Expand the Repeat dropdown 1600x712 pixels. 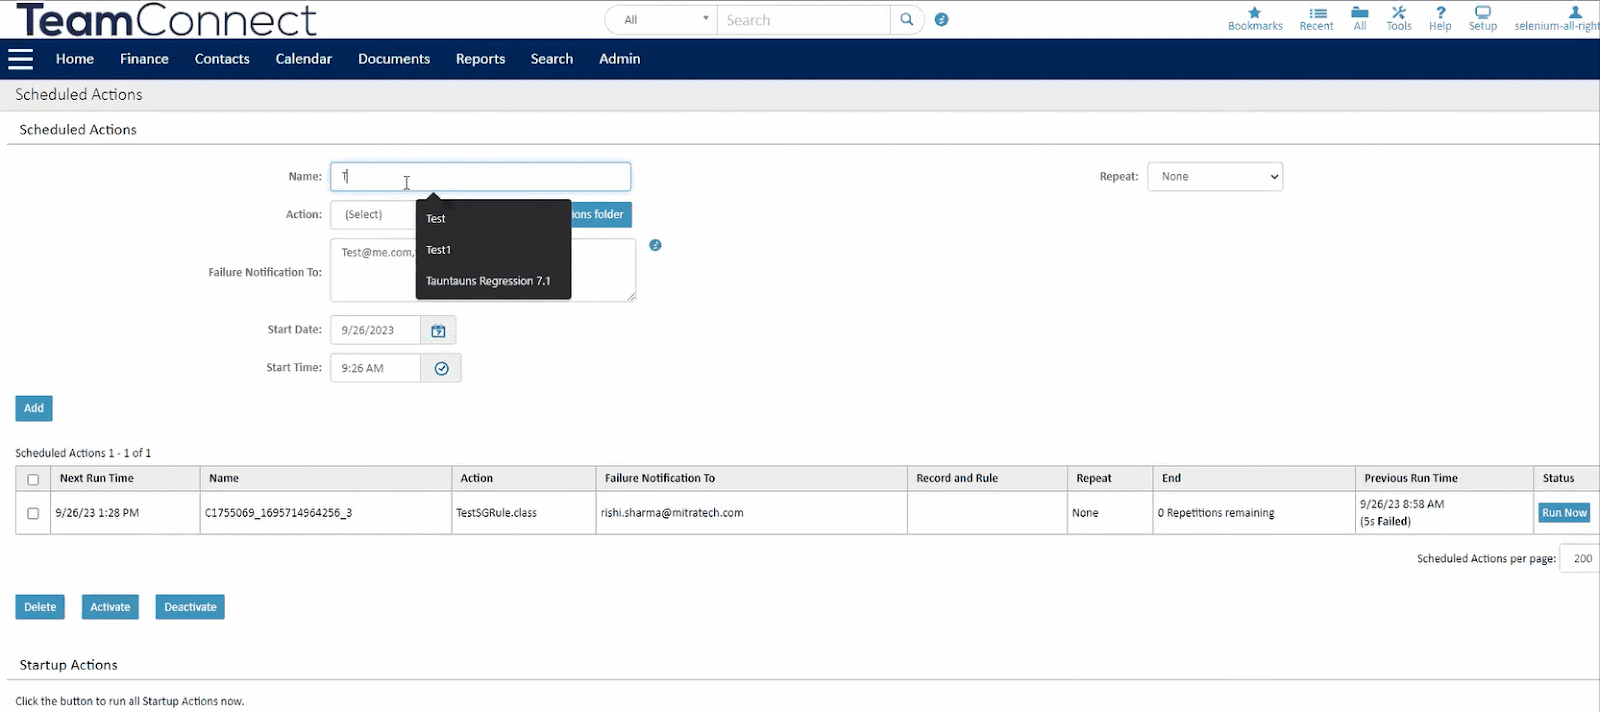tap(1214, 177)
